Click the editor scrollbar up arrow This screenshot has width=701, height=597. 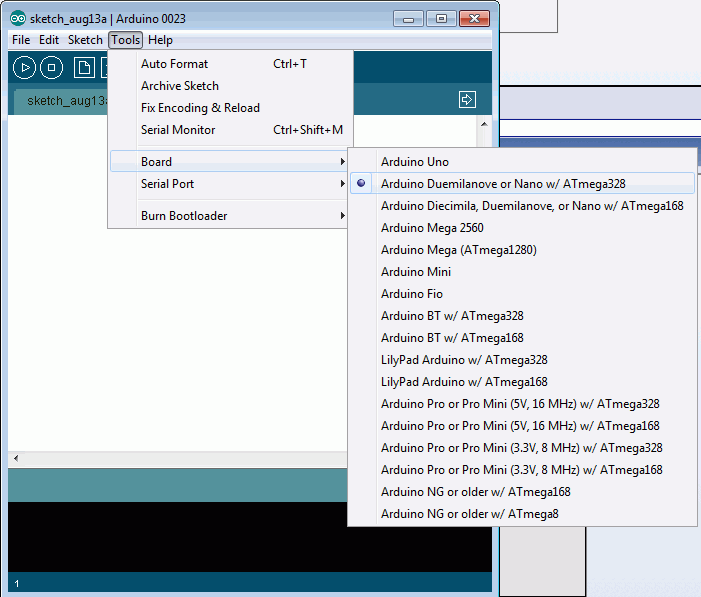(484, 125)
